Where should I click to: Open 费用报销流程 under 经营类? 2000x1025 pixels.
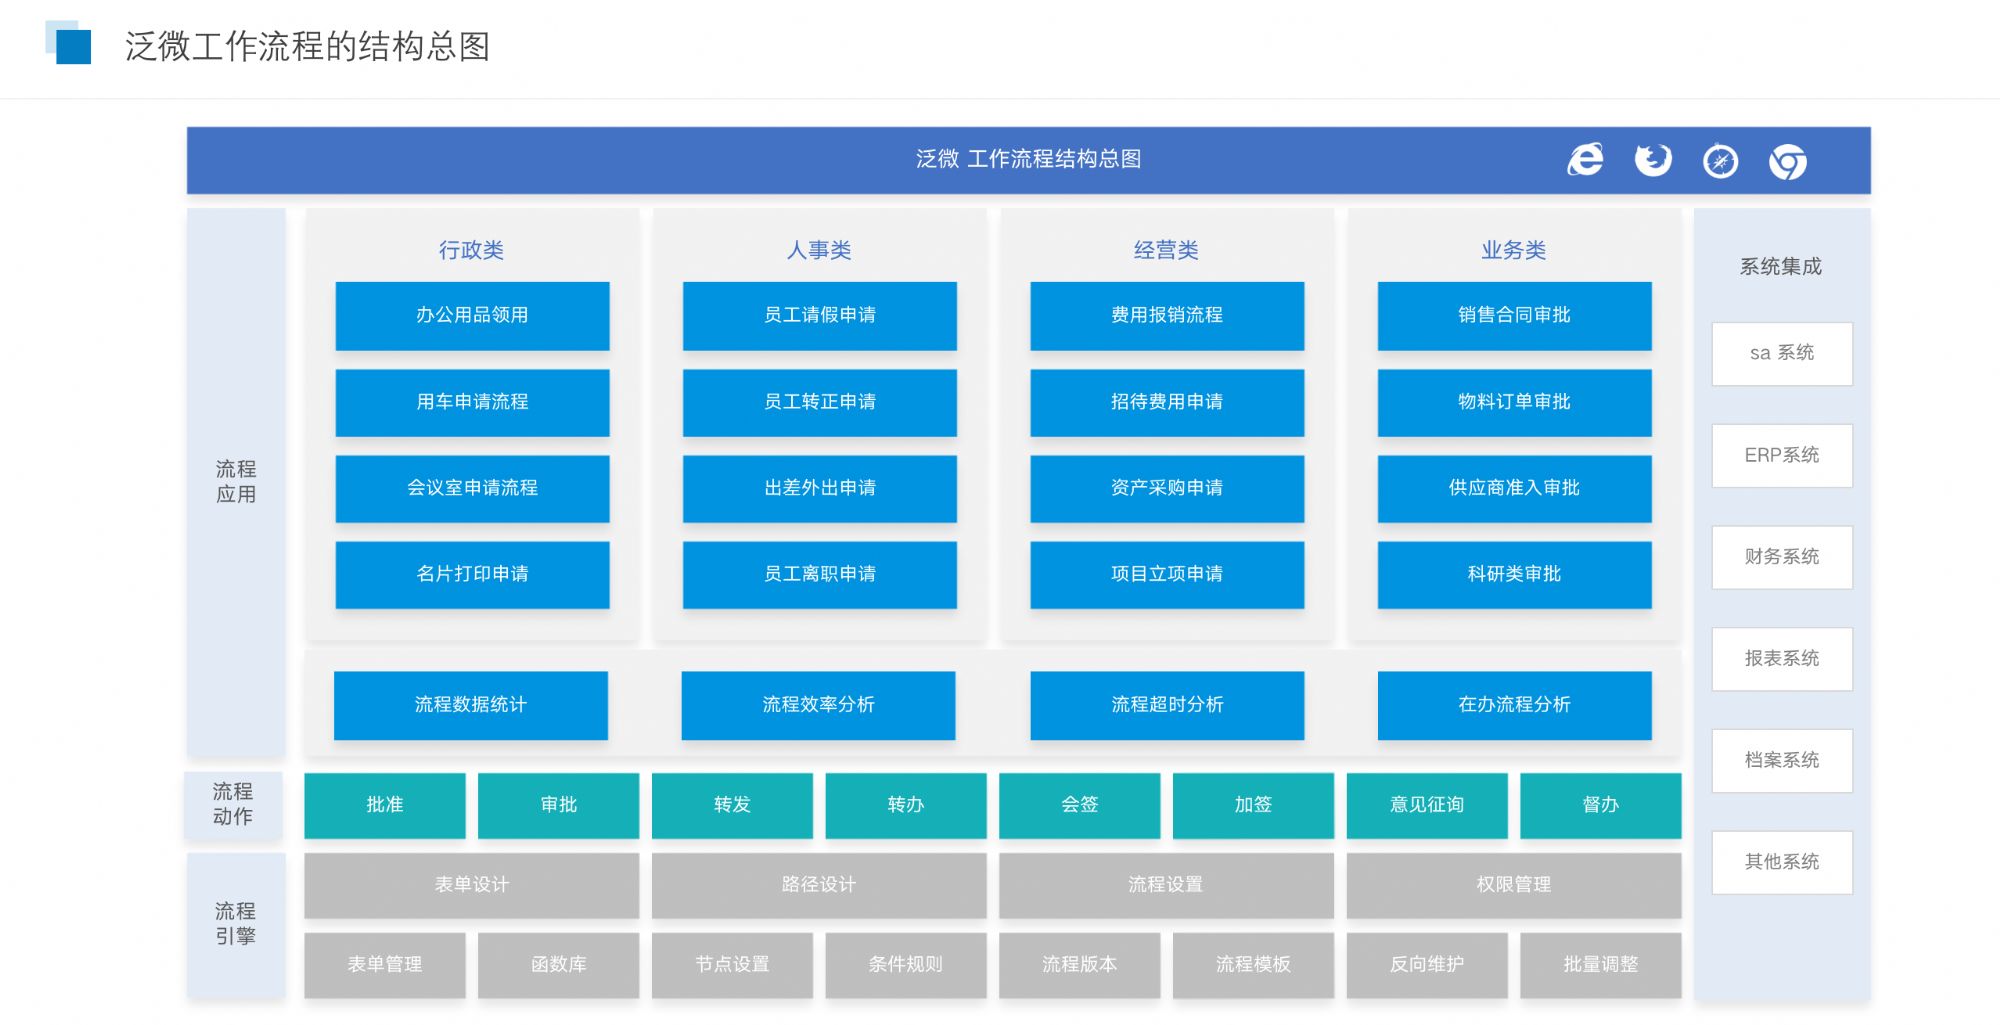[1167, 315]
